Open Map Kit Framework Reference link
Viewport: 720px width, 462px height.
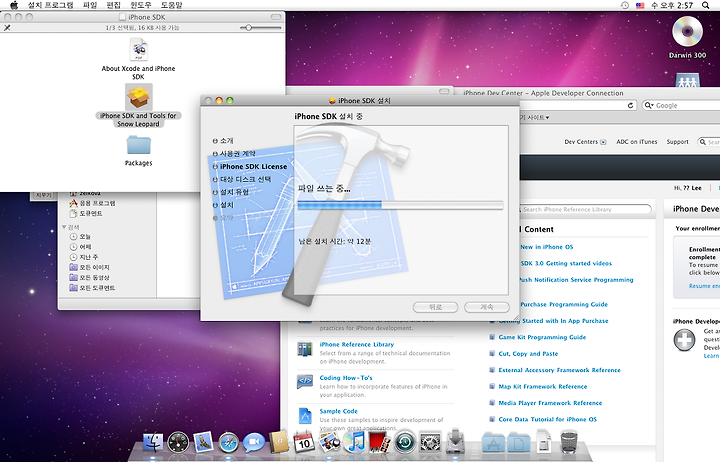point(543,387)
